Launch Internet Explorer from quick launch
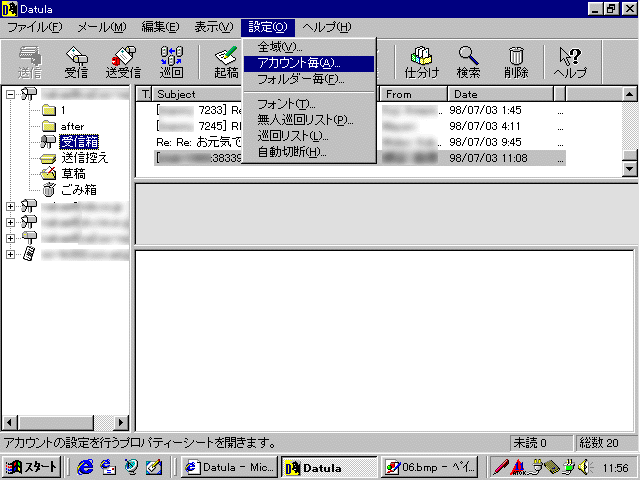Image resolution: width=640 pixels, height=480 pixels. click(85, 467)
